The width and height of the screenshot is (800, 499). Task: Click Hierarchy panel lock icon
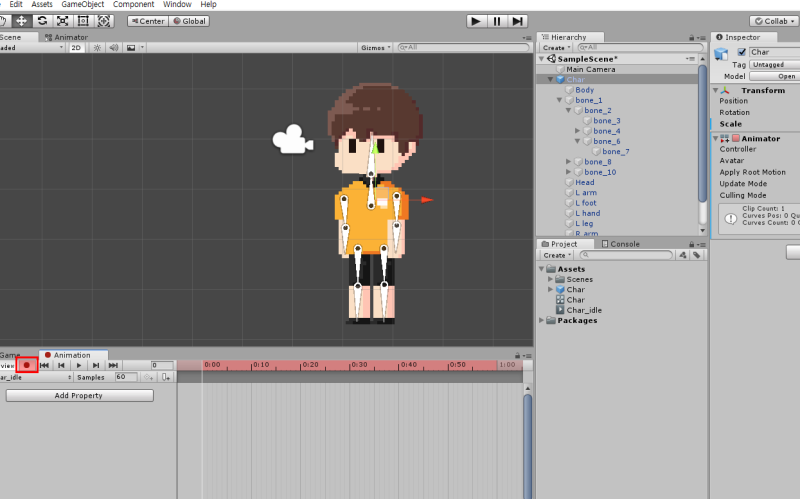tap(691, 38)
